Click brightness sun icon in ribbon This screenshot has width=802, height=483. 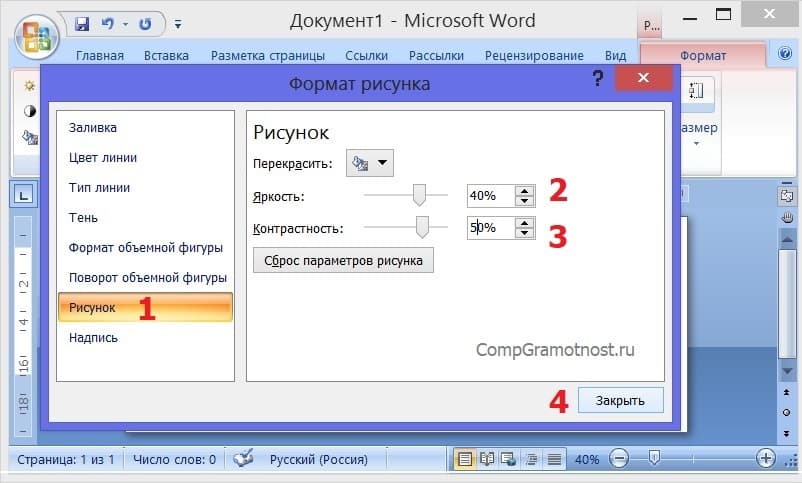click(x=30, y=85)
